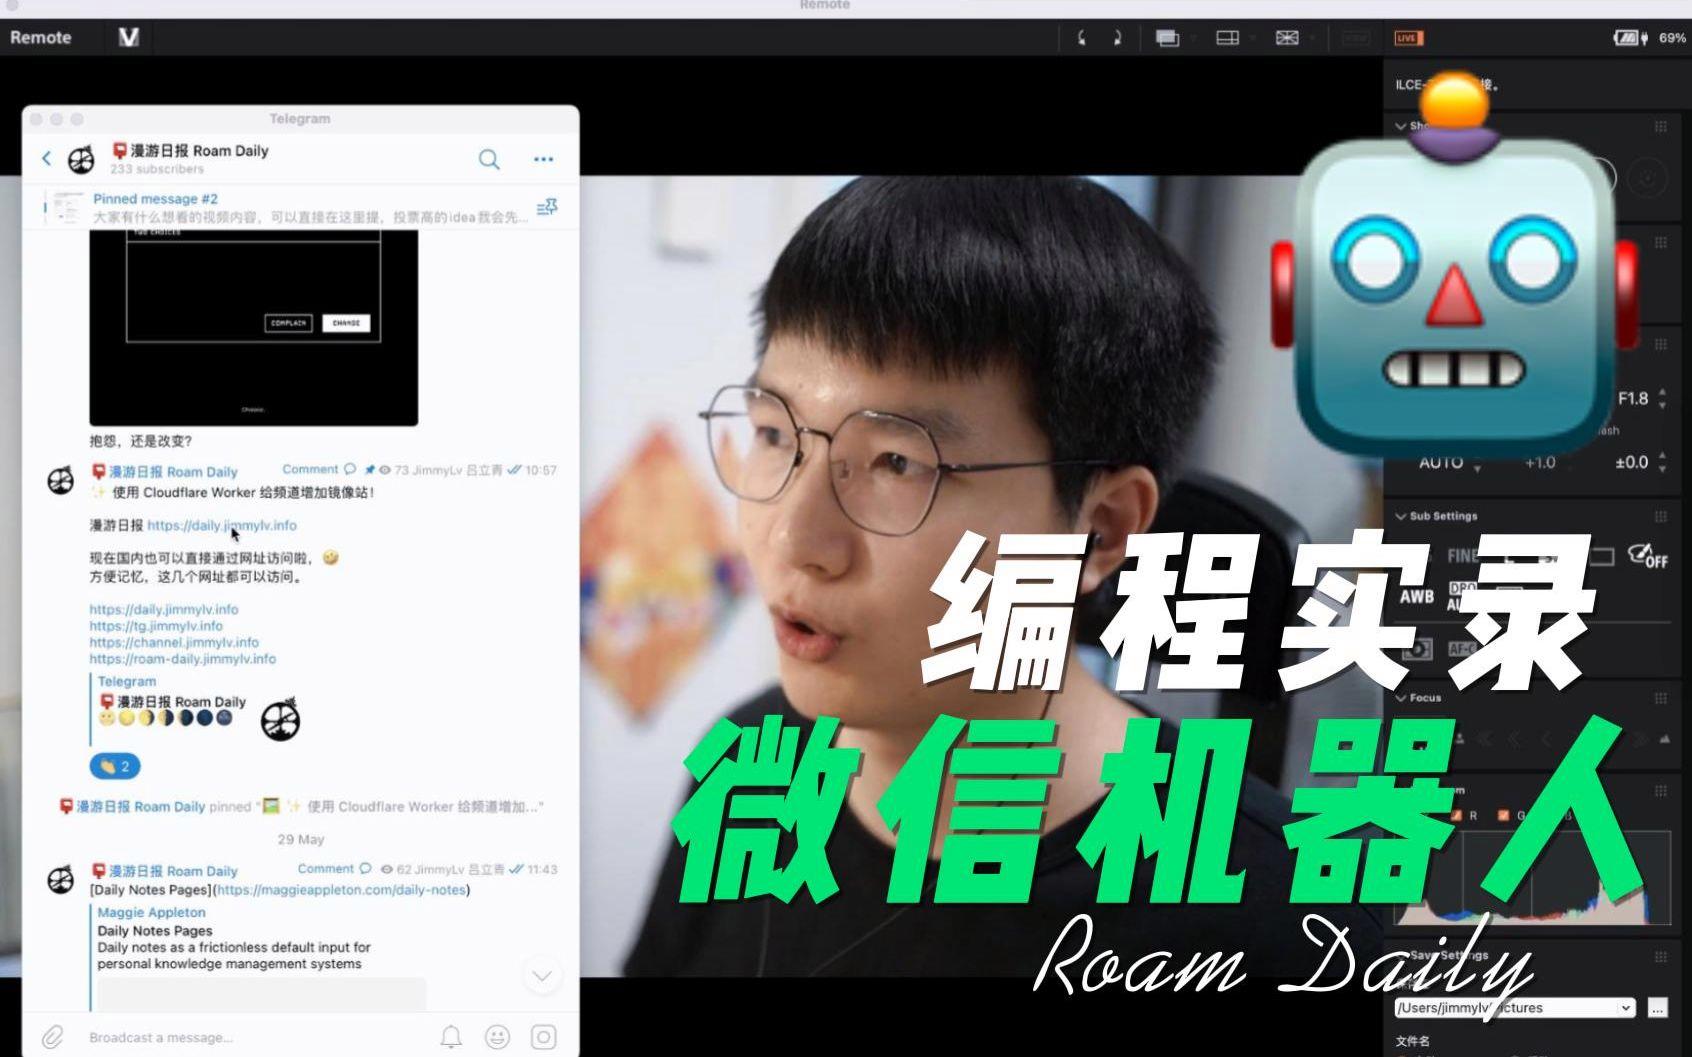Screen dimensions: 1692x1057
Task: Step the F1.8 aperture value
Action: (1662, 398)
